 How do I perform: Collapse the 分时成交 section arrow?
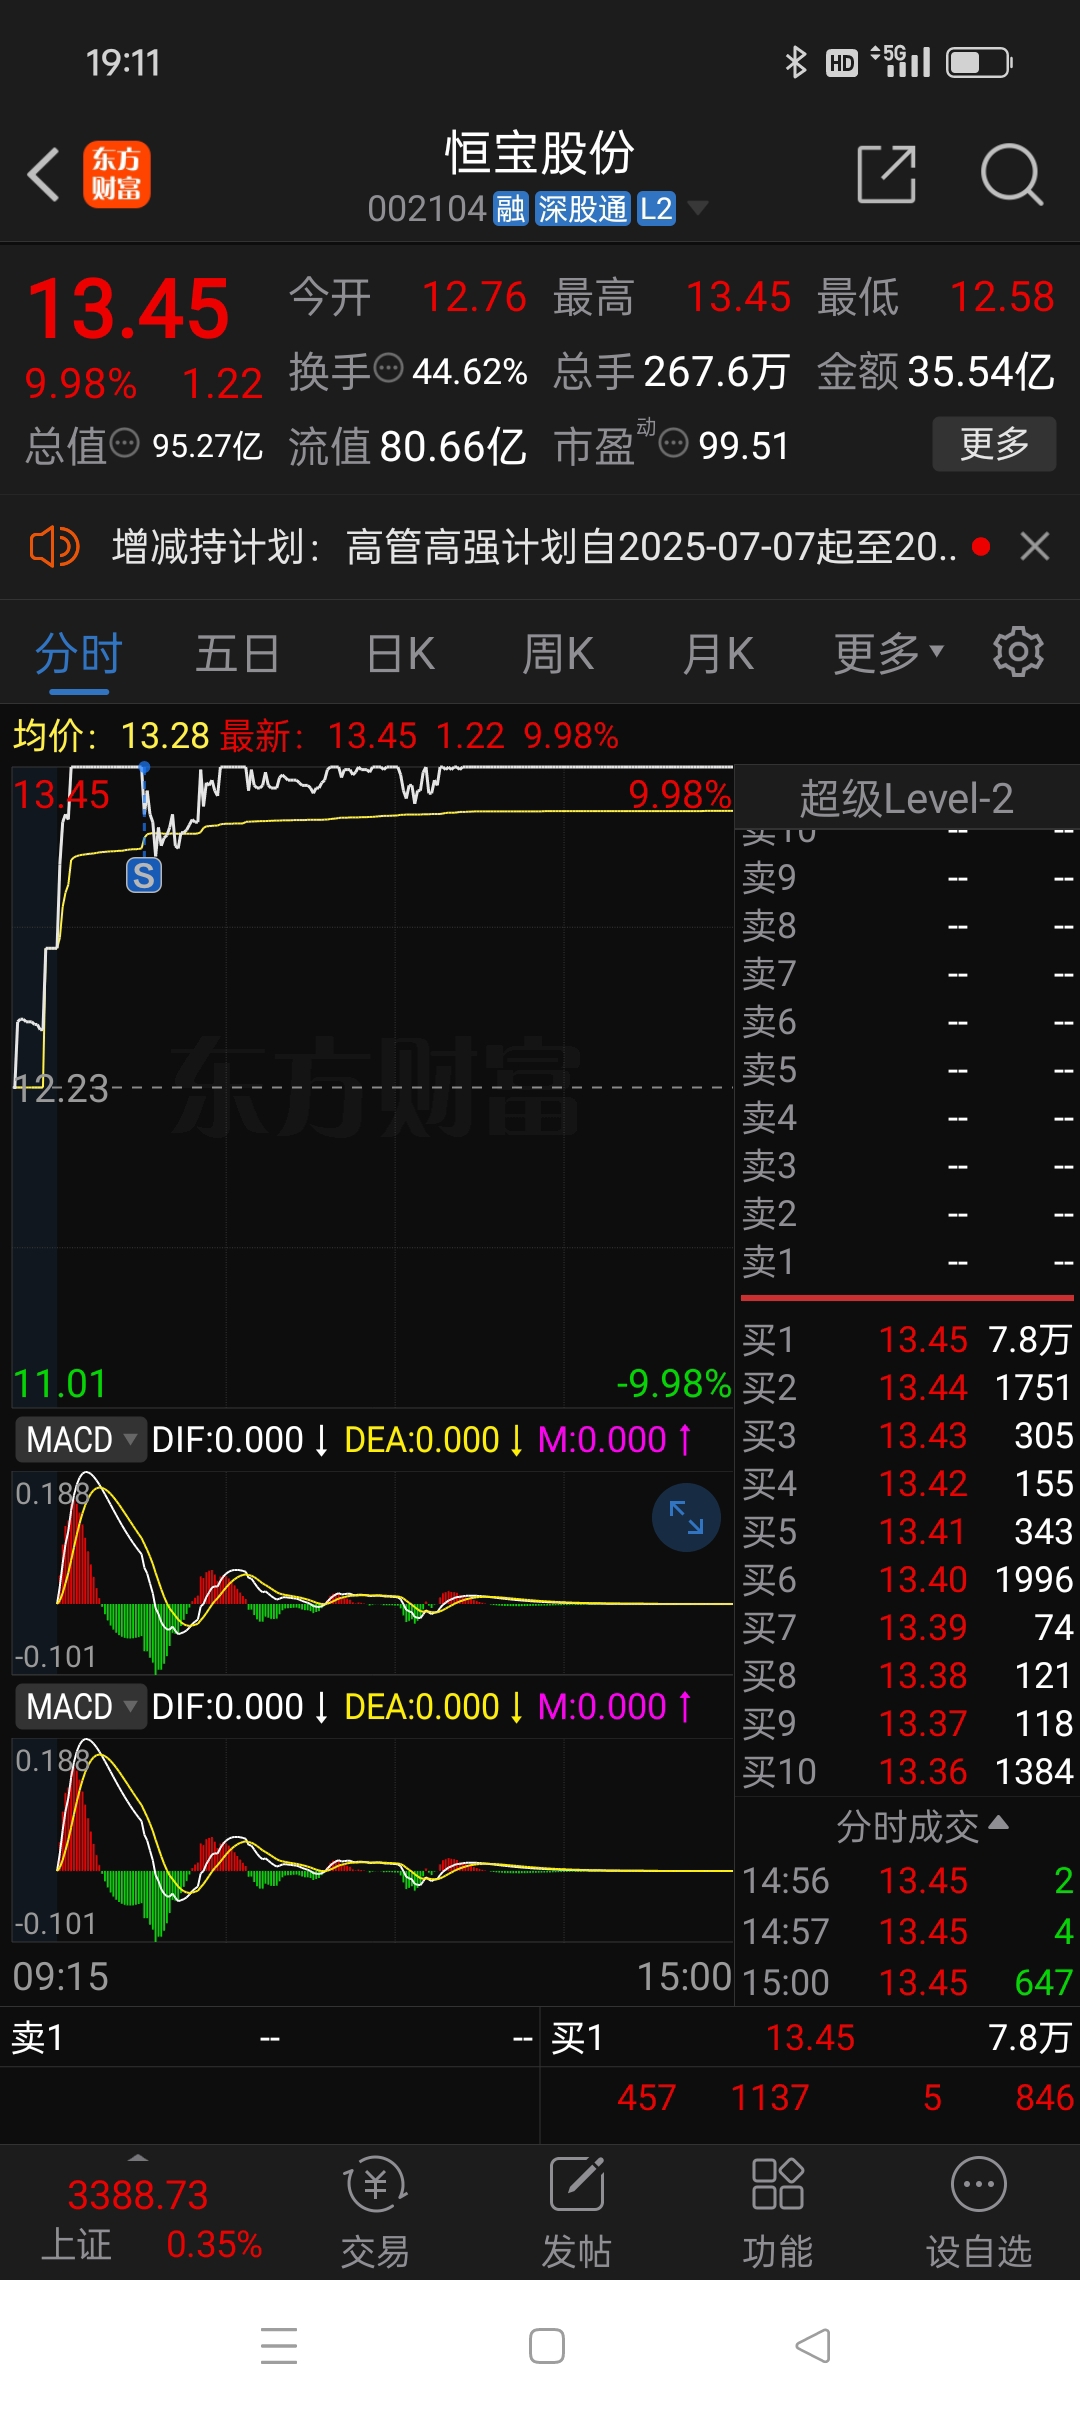(998, 1822)
